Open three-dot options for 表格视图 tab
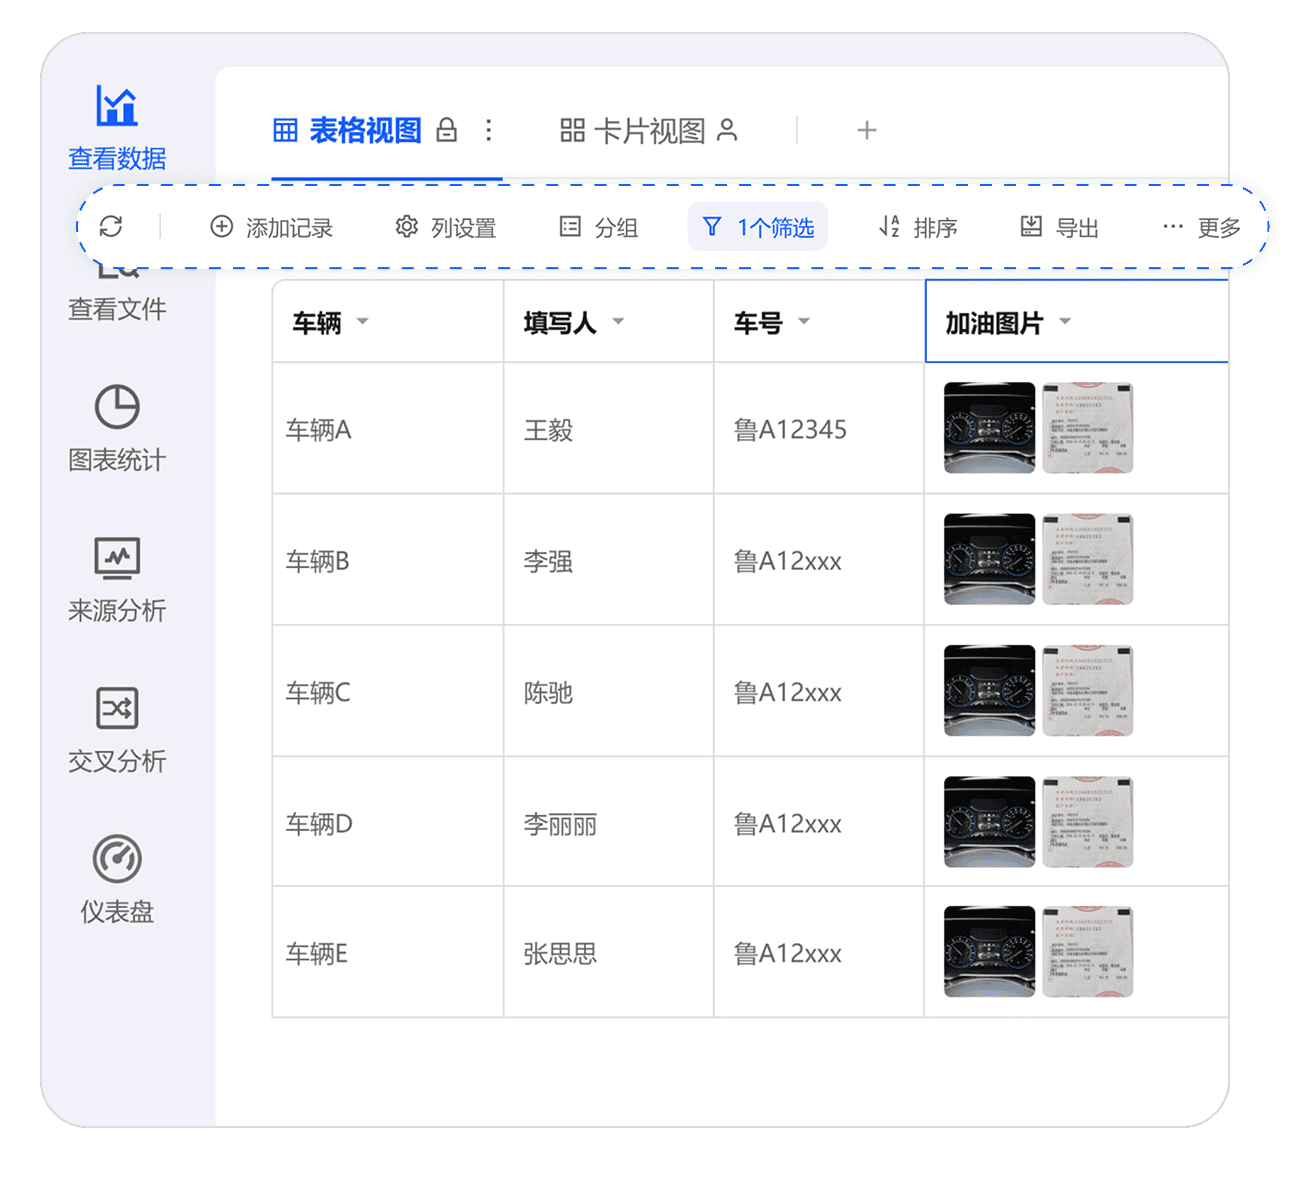 click(x=488, y=131)
